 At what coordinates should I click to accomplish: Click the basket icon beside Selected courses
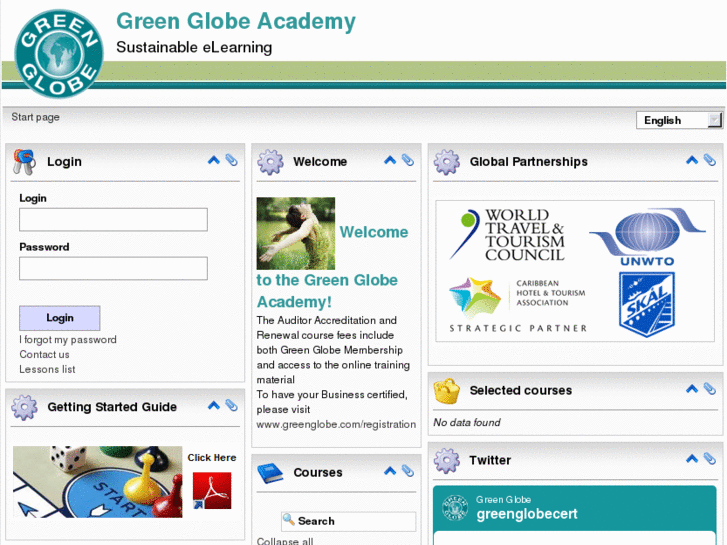coord(446,391)
